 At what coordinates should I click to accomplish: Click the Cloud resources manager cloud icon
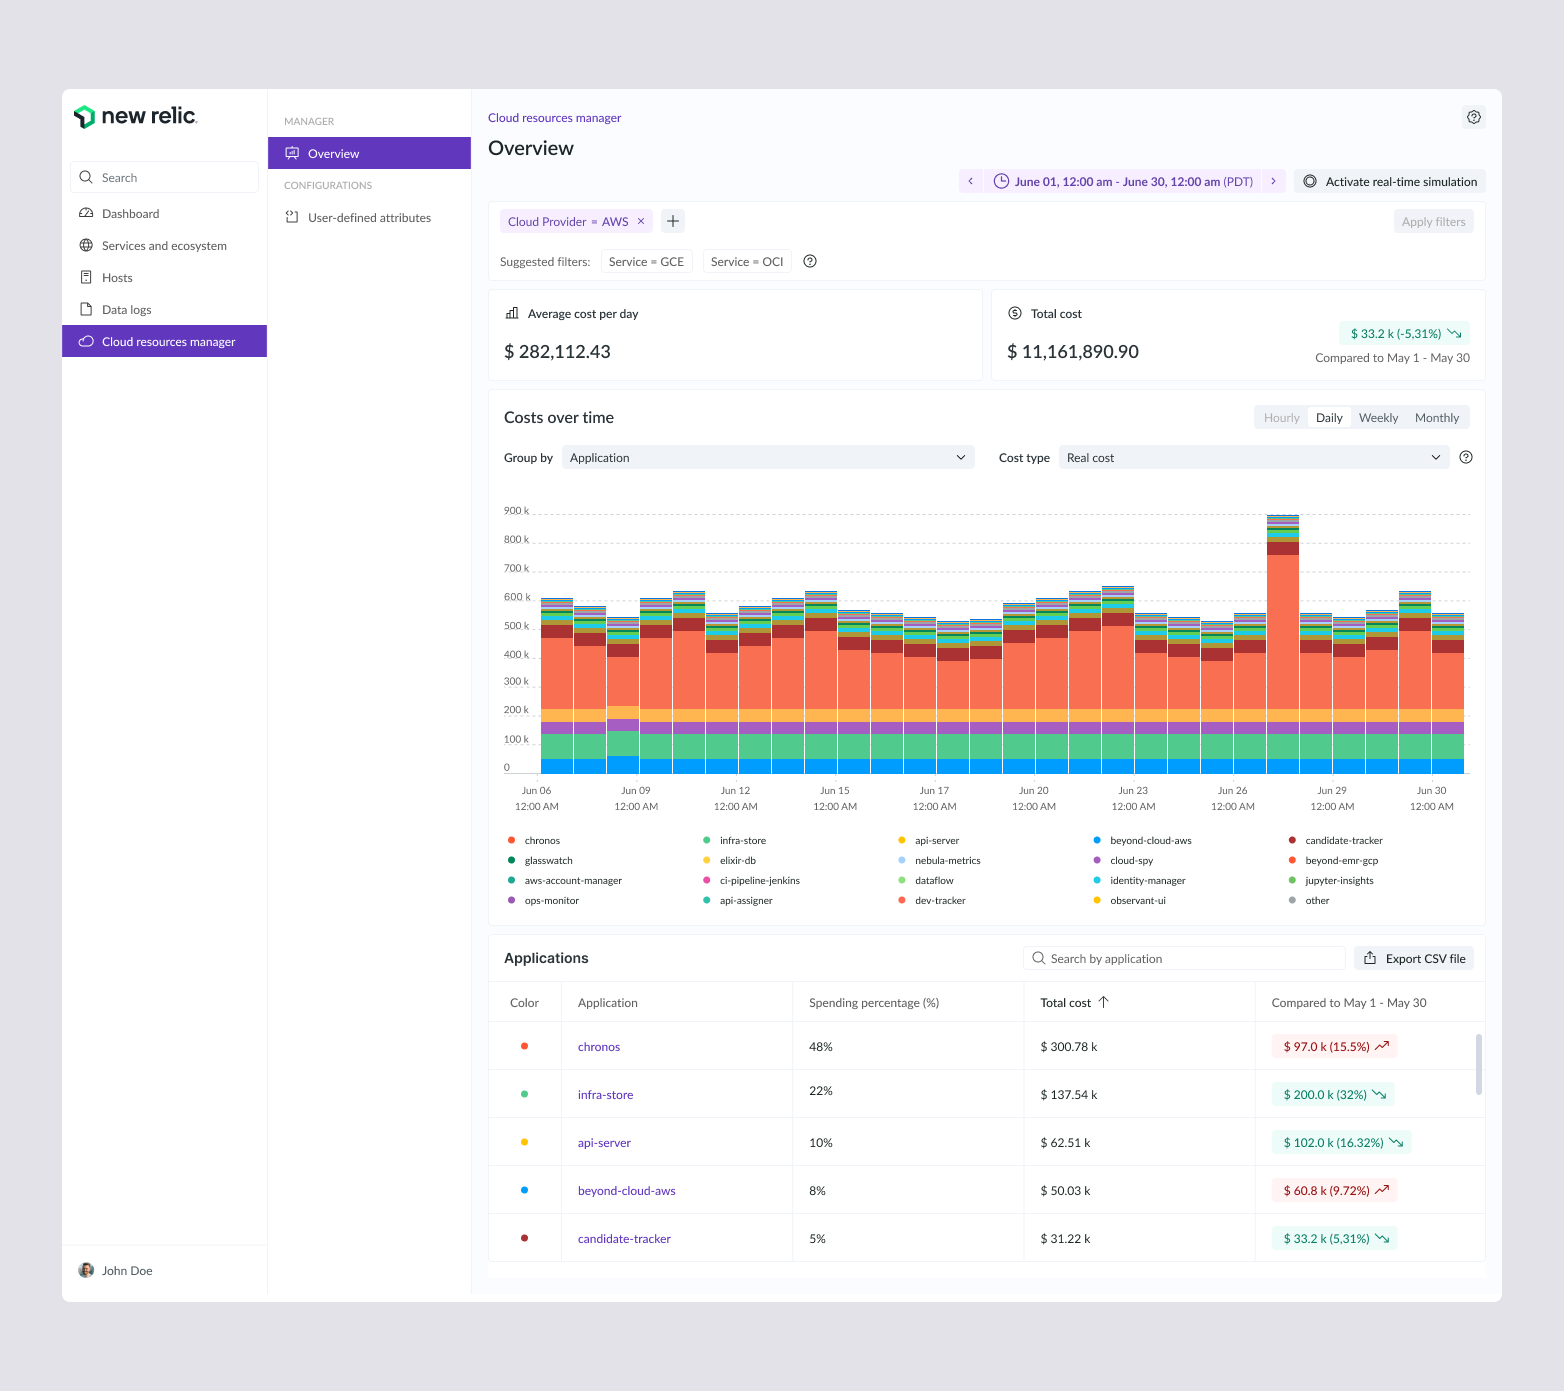pyautogui.click(x=86, y=341)
